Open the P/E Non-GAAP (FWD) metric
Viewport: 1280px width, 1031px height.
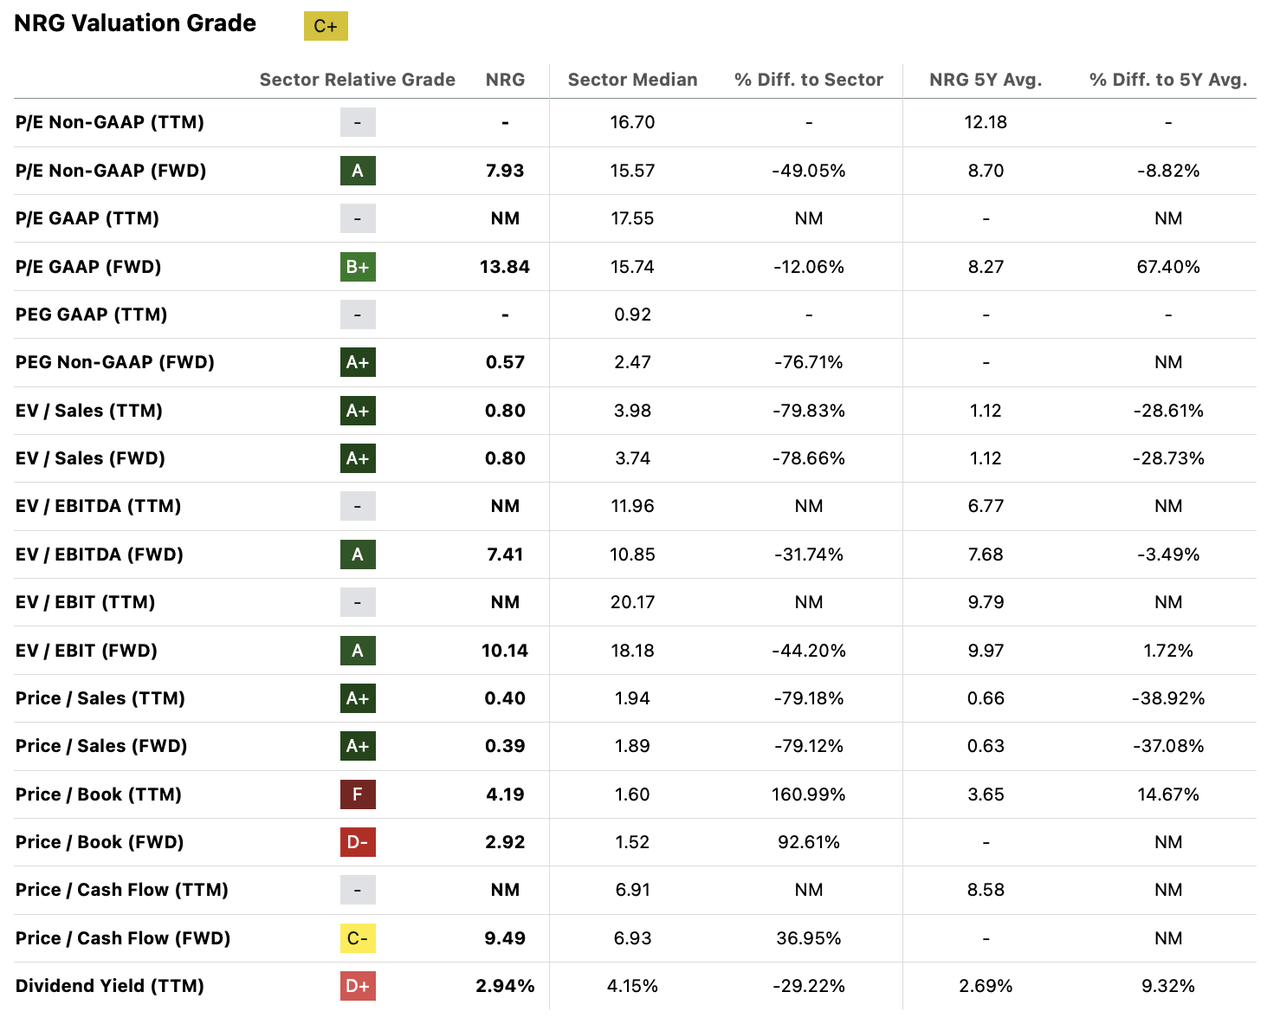(111, 170)
